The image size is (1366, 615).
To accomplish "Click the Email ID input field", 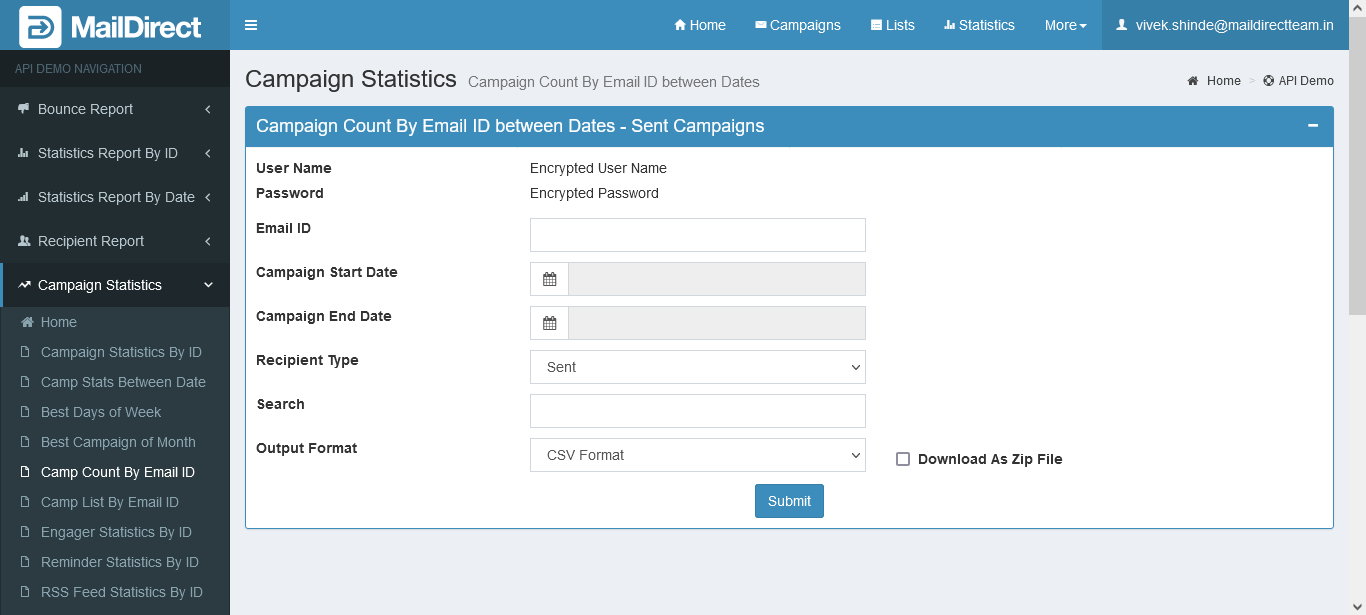I will coord(697,235).
